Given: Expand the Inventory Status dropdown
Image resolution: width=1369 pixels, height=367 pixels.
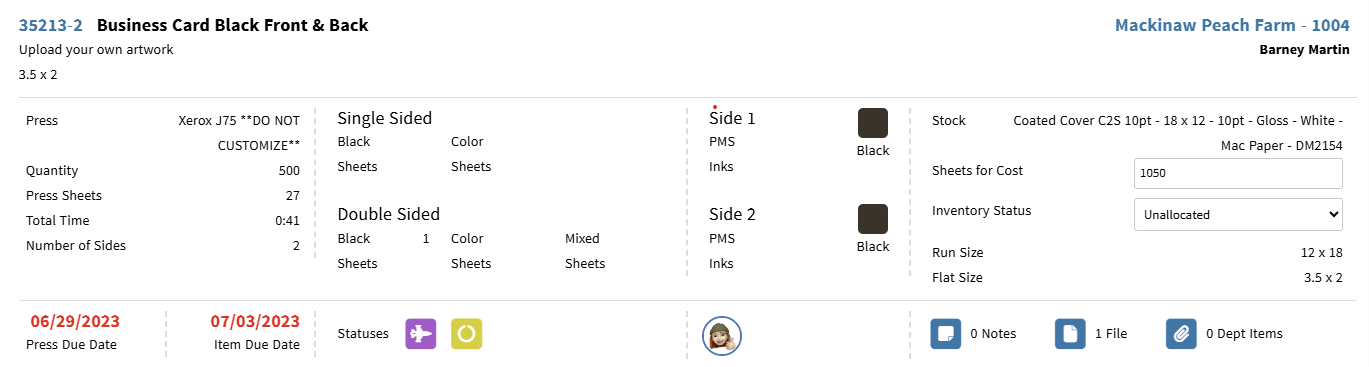Looking at the screenshot, I should 1238,214.
